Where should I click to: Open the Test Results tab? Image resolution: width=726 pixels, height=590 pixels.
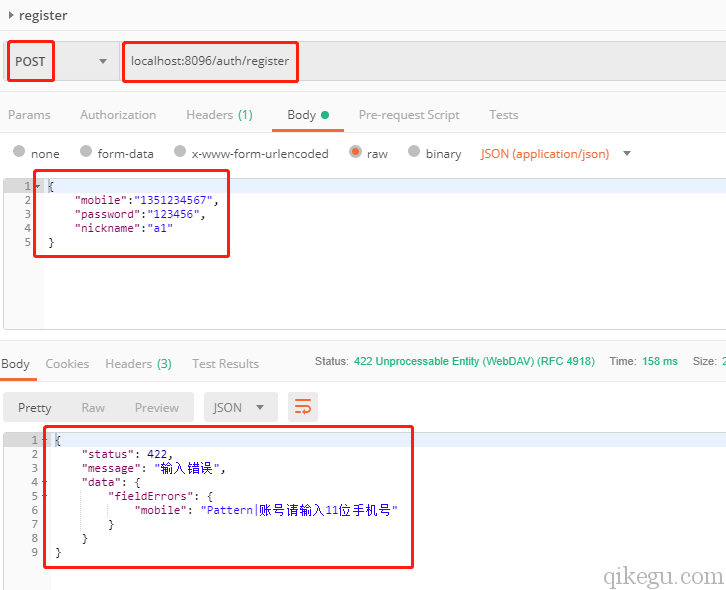pyautogui.click(x=225, y=364)
